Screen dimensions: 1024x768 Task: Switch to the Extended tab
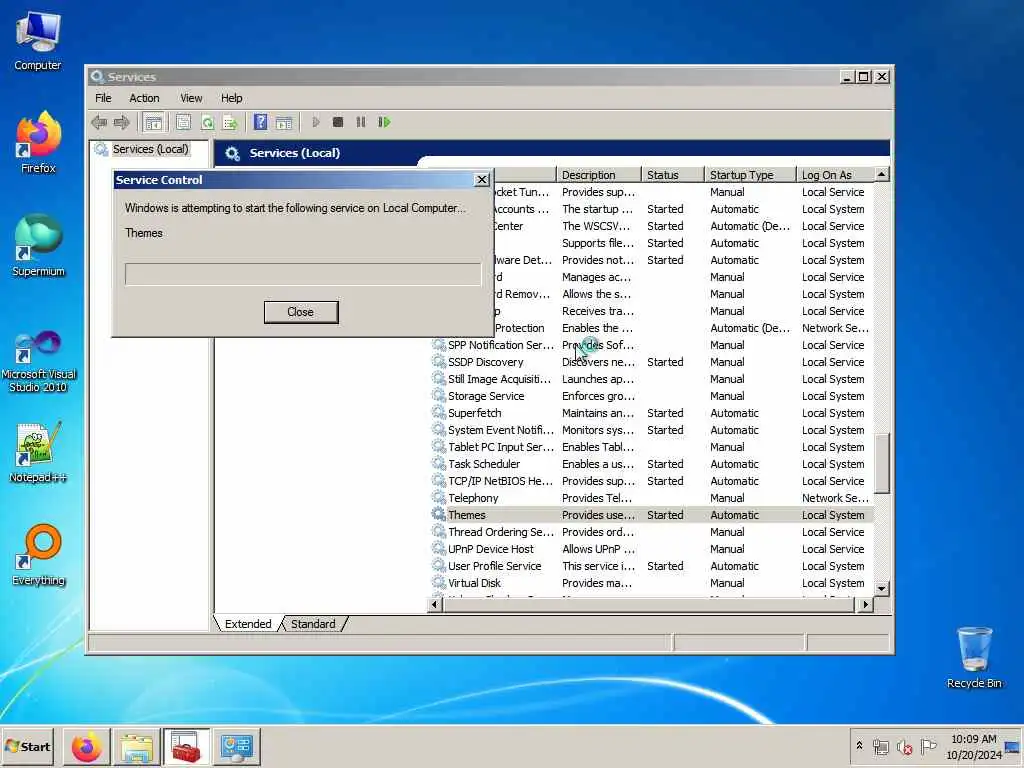(248, 624)
